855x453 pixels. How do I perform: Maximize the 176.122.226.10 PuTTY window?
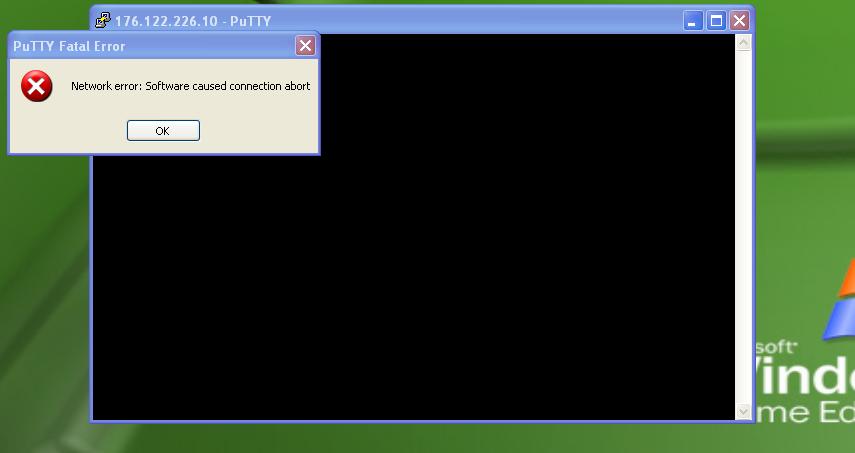(x=716, y=21)
